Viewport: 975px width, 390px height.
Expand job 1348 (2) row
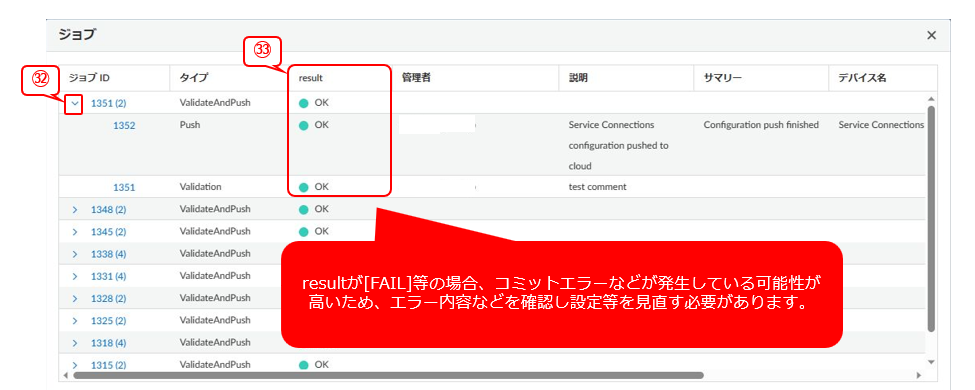pos(75,210)
